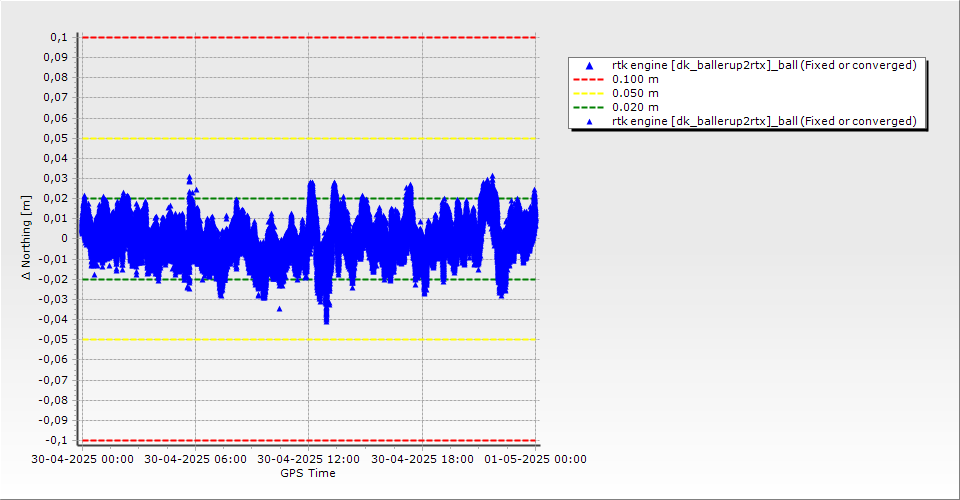This screenshot has height=500, width=960.
Task: Click y-axis tick label '-0,09'
Action: coord(53,420)
